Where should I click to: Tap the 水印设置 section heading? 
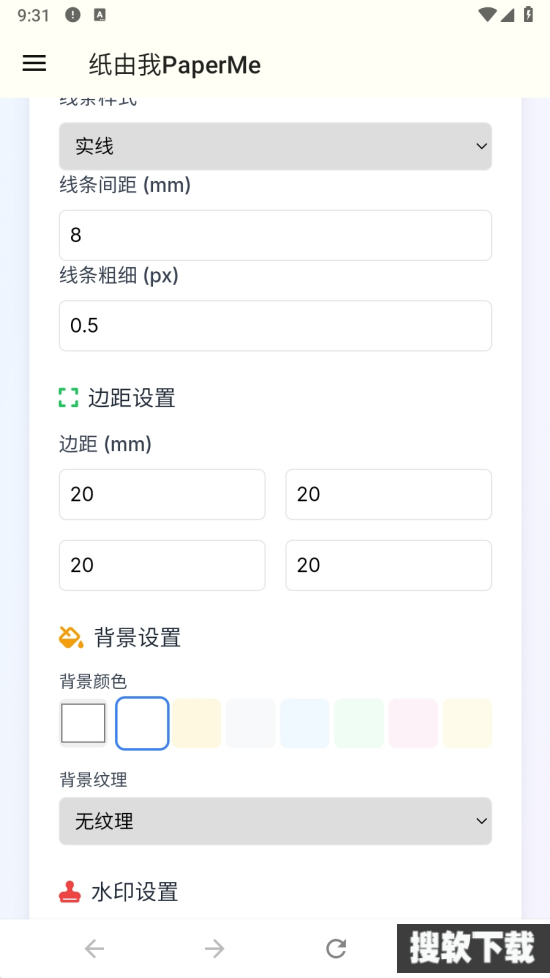[x=135, y=892]
